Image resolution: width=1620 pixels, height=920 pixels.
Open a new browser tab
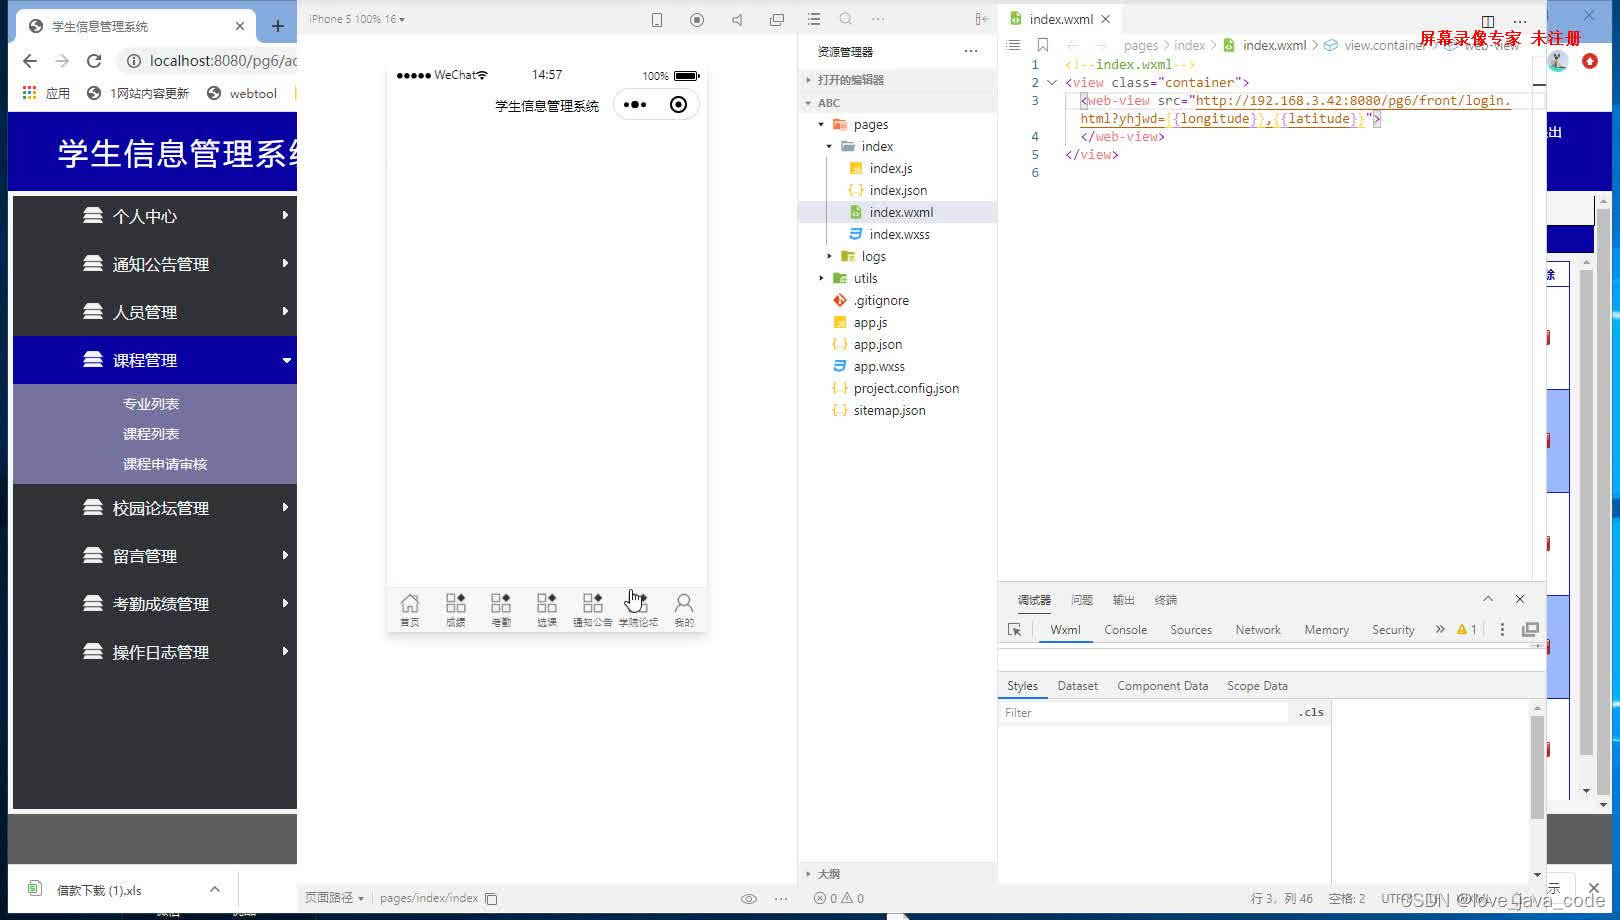[x=278, y=26]
